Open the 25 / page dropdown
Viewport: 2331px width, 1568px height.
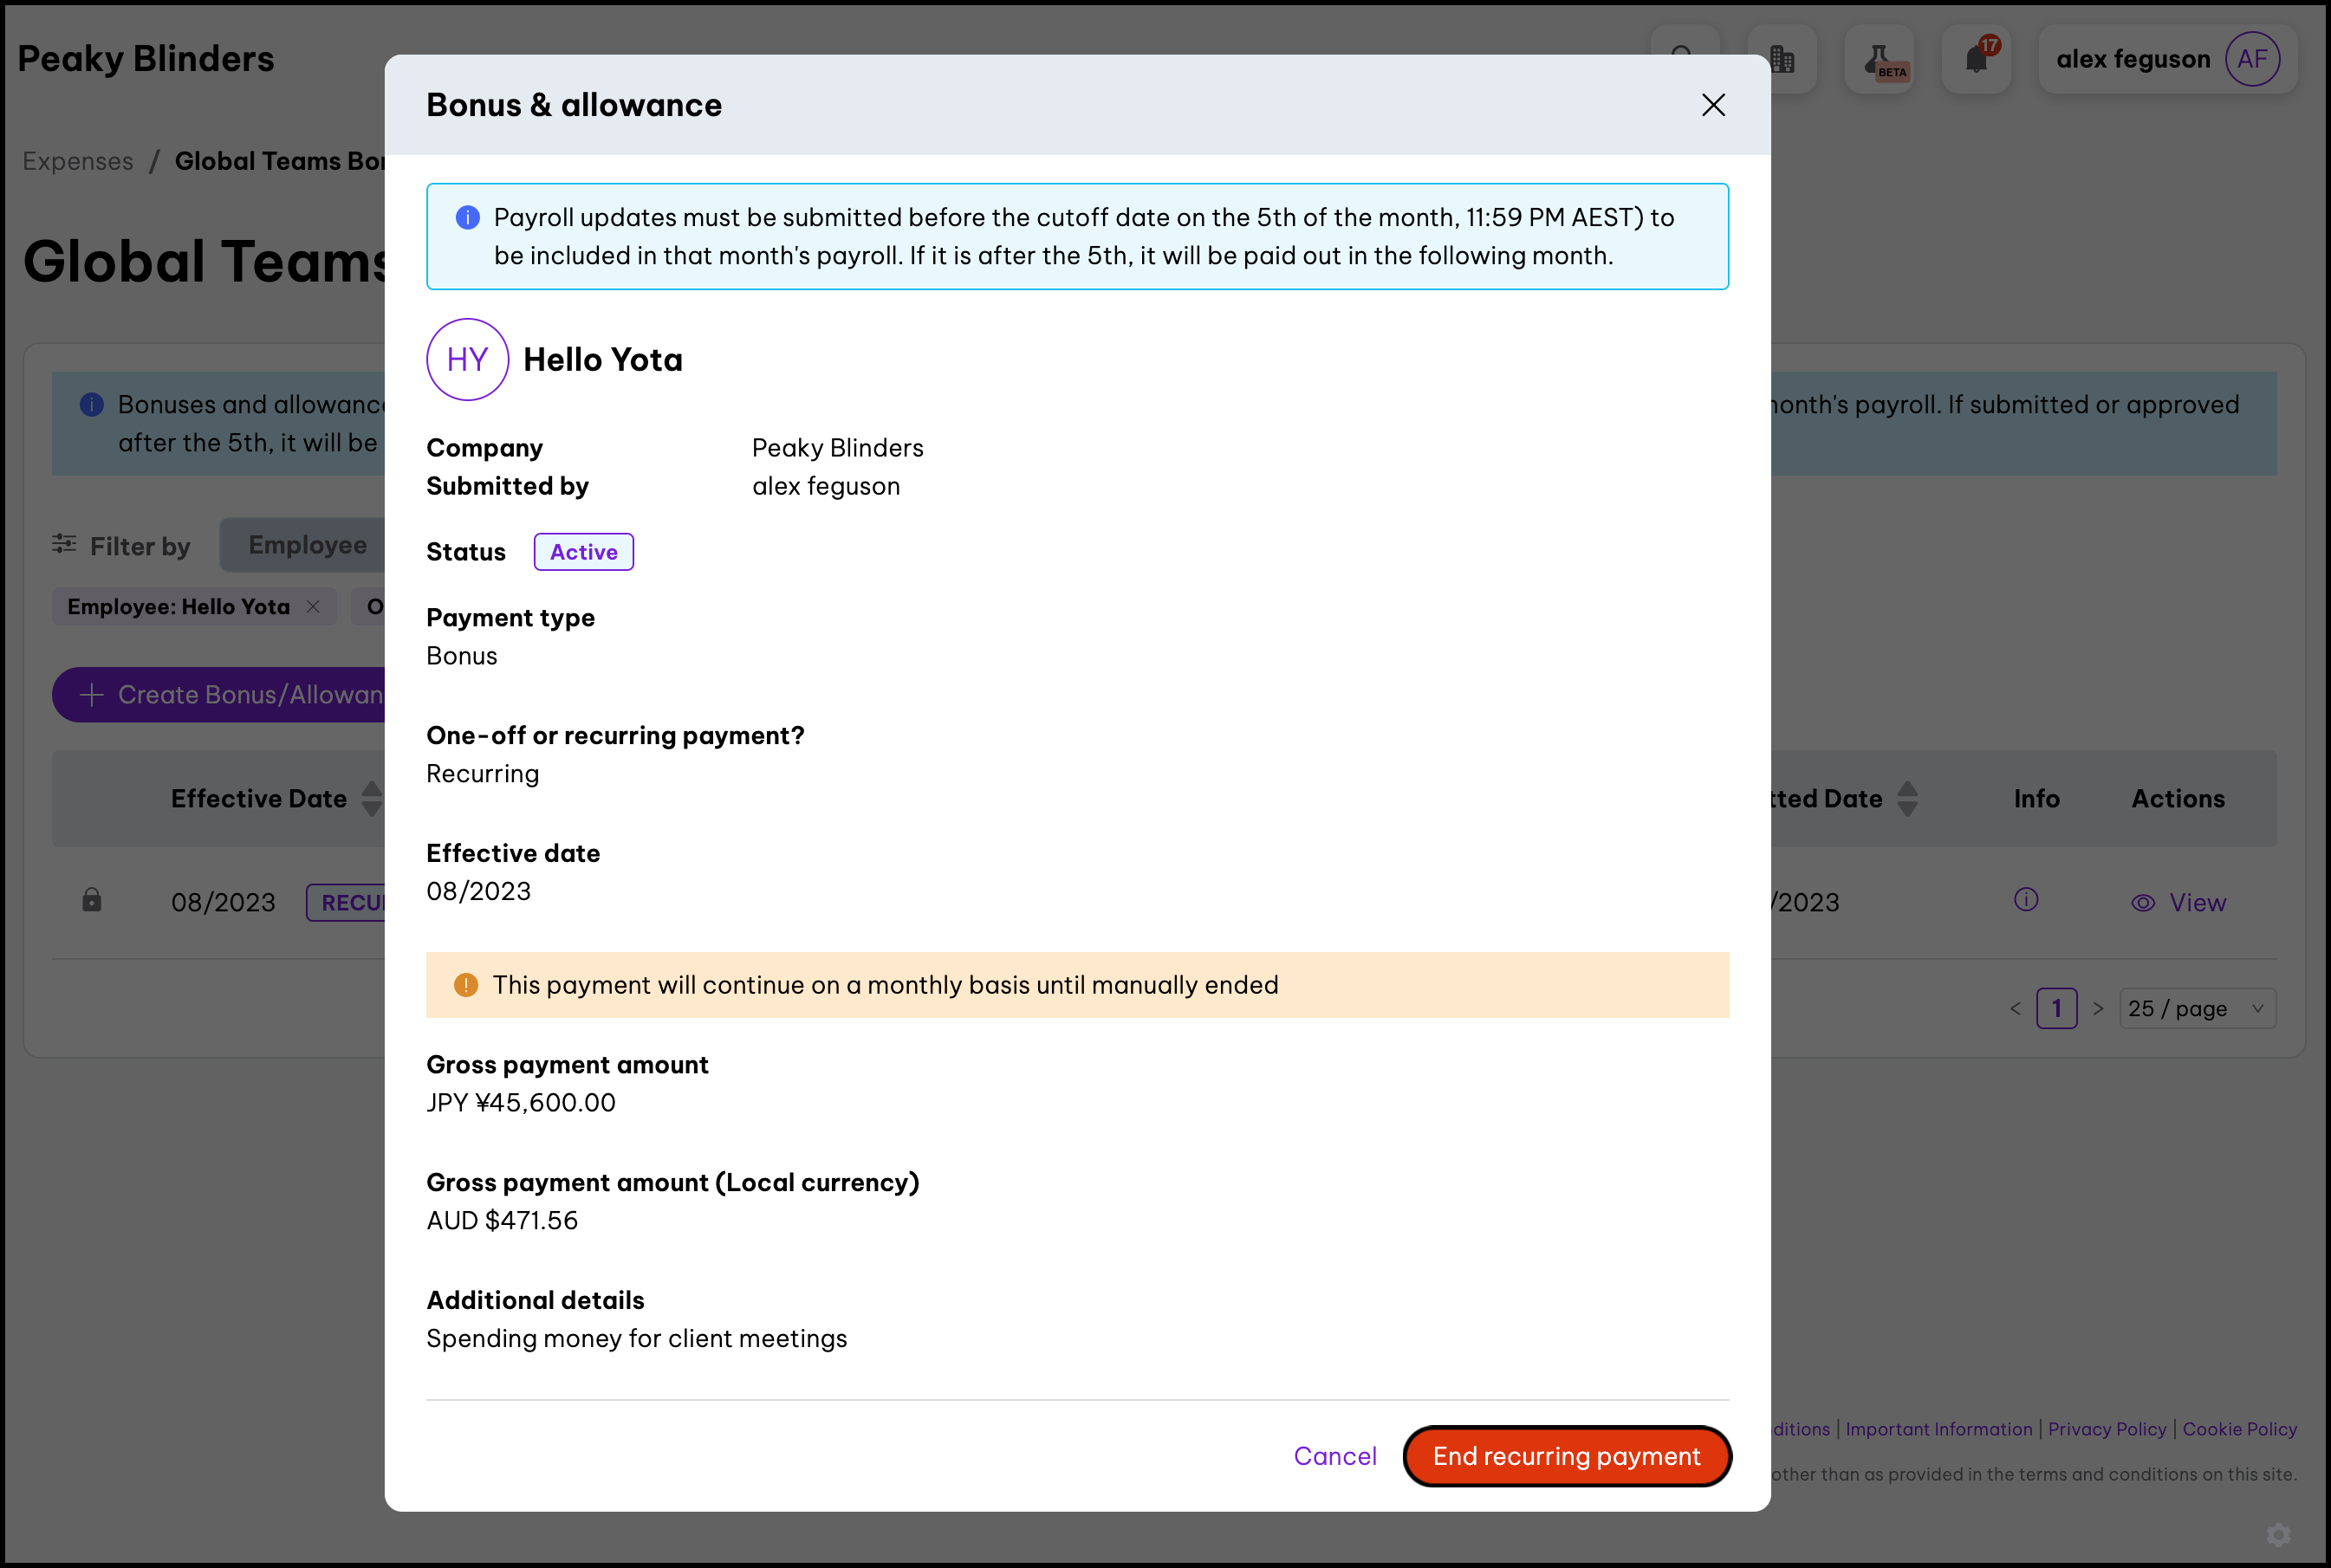coord(2197,1009)
